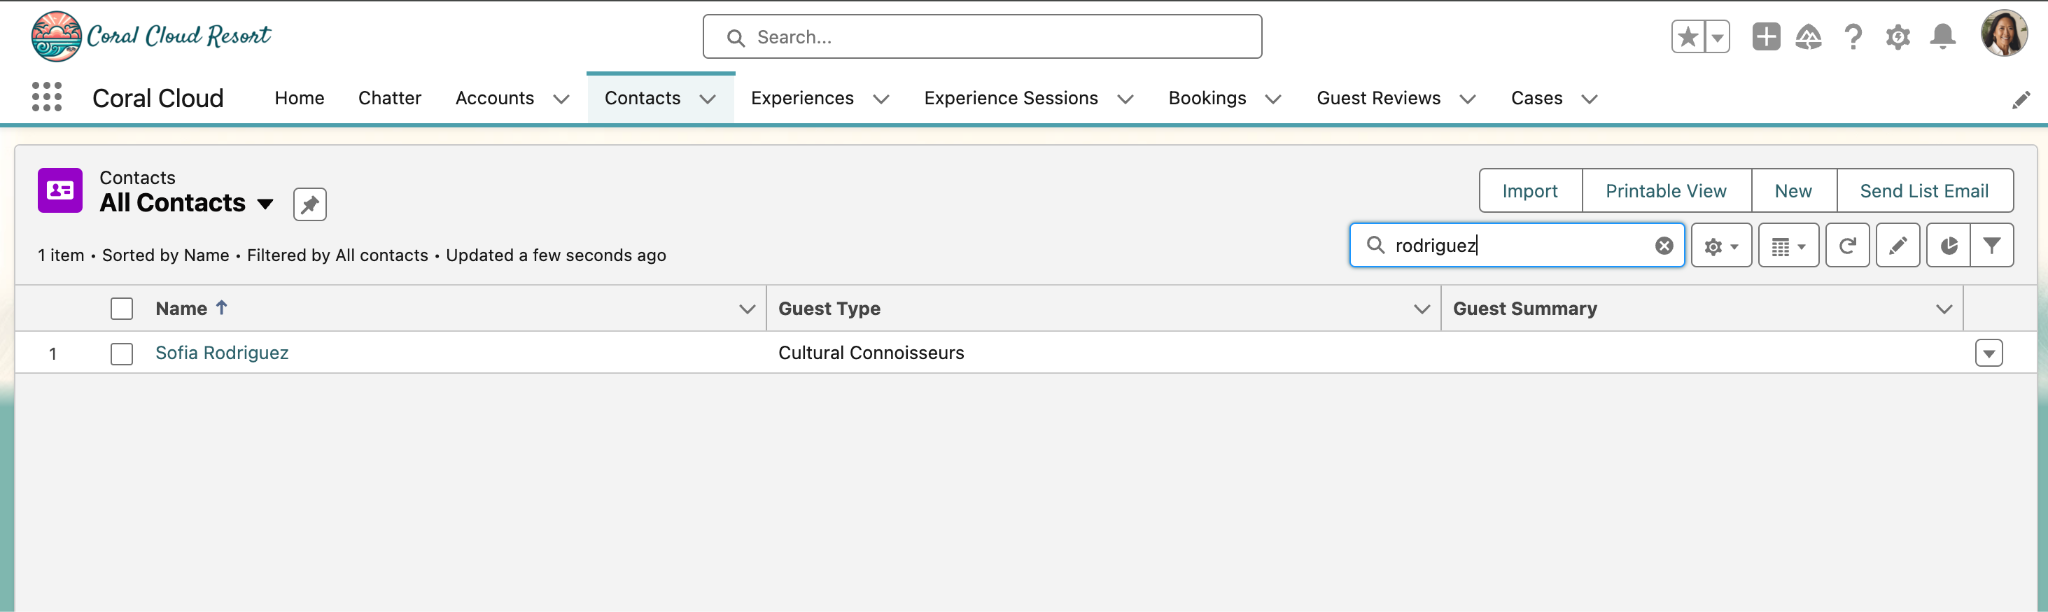Open the charts panel icon
Screen dimensions: 2048x612
pyautogui.click(x=1948, y=246)
